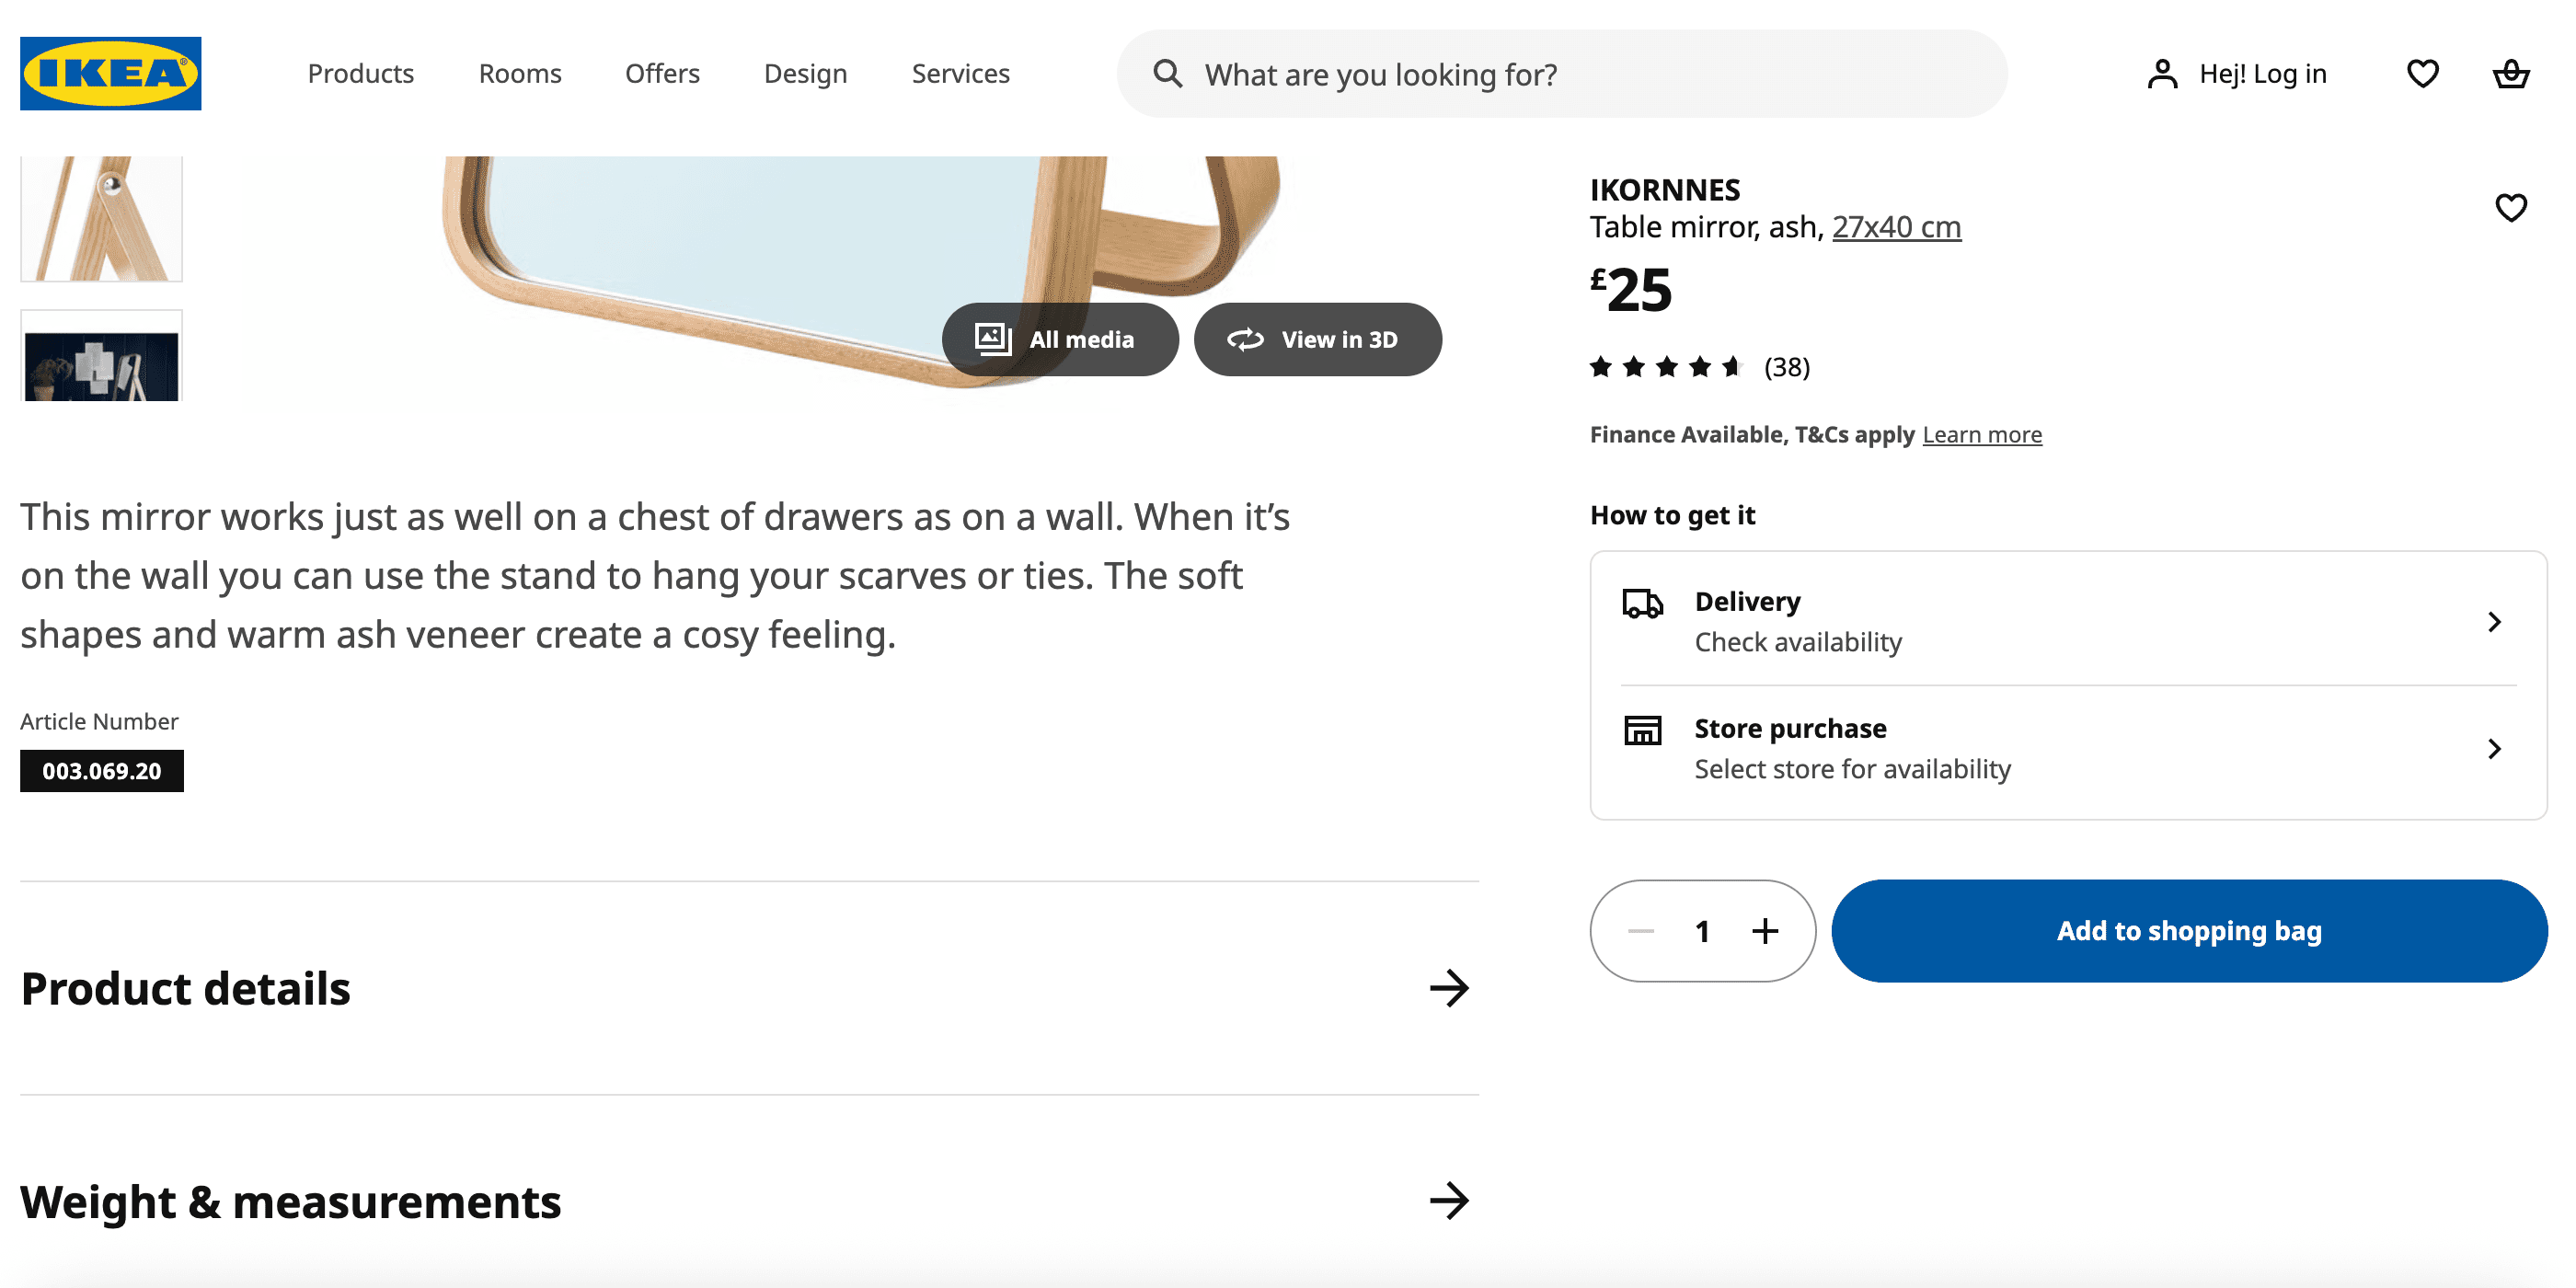The height and width of the screenshot is (1288, 2576).
Task: Open favourites heart icon in header
Action: click(2422, 73)
